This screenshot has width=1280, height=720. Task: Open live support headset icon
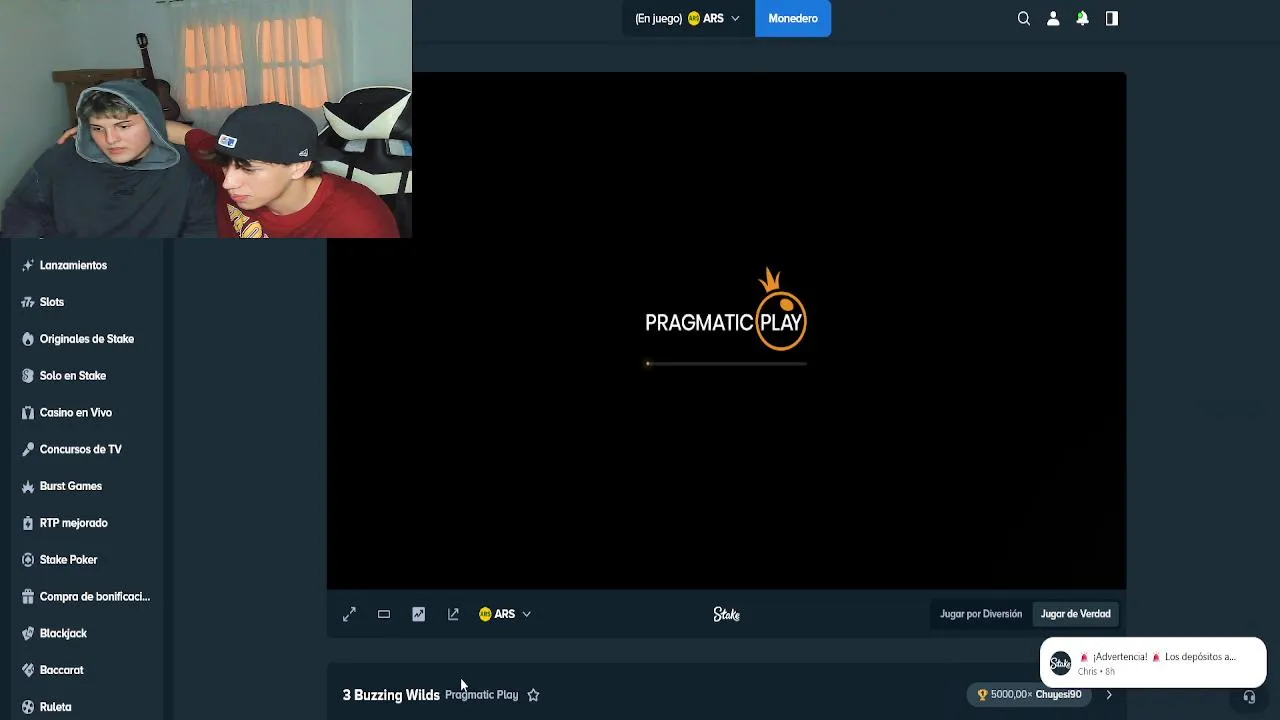(1249, 697)
